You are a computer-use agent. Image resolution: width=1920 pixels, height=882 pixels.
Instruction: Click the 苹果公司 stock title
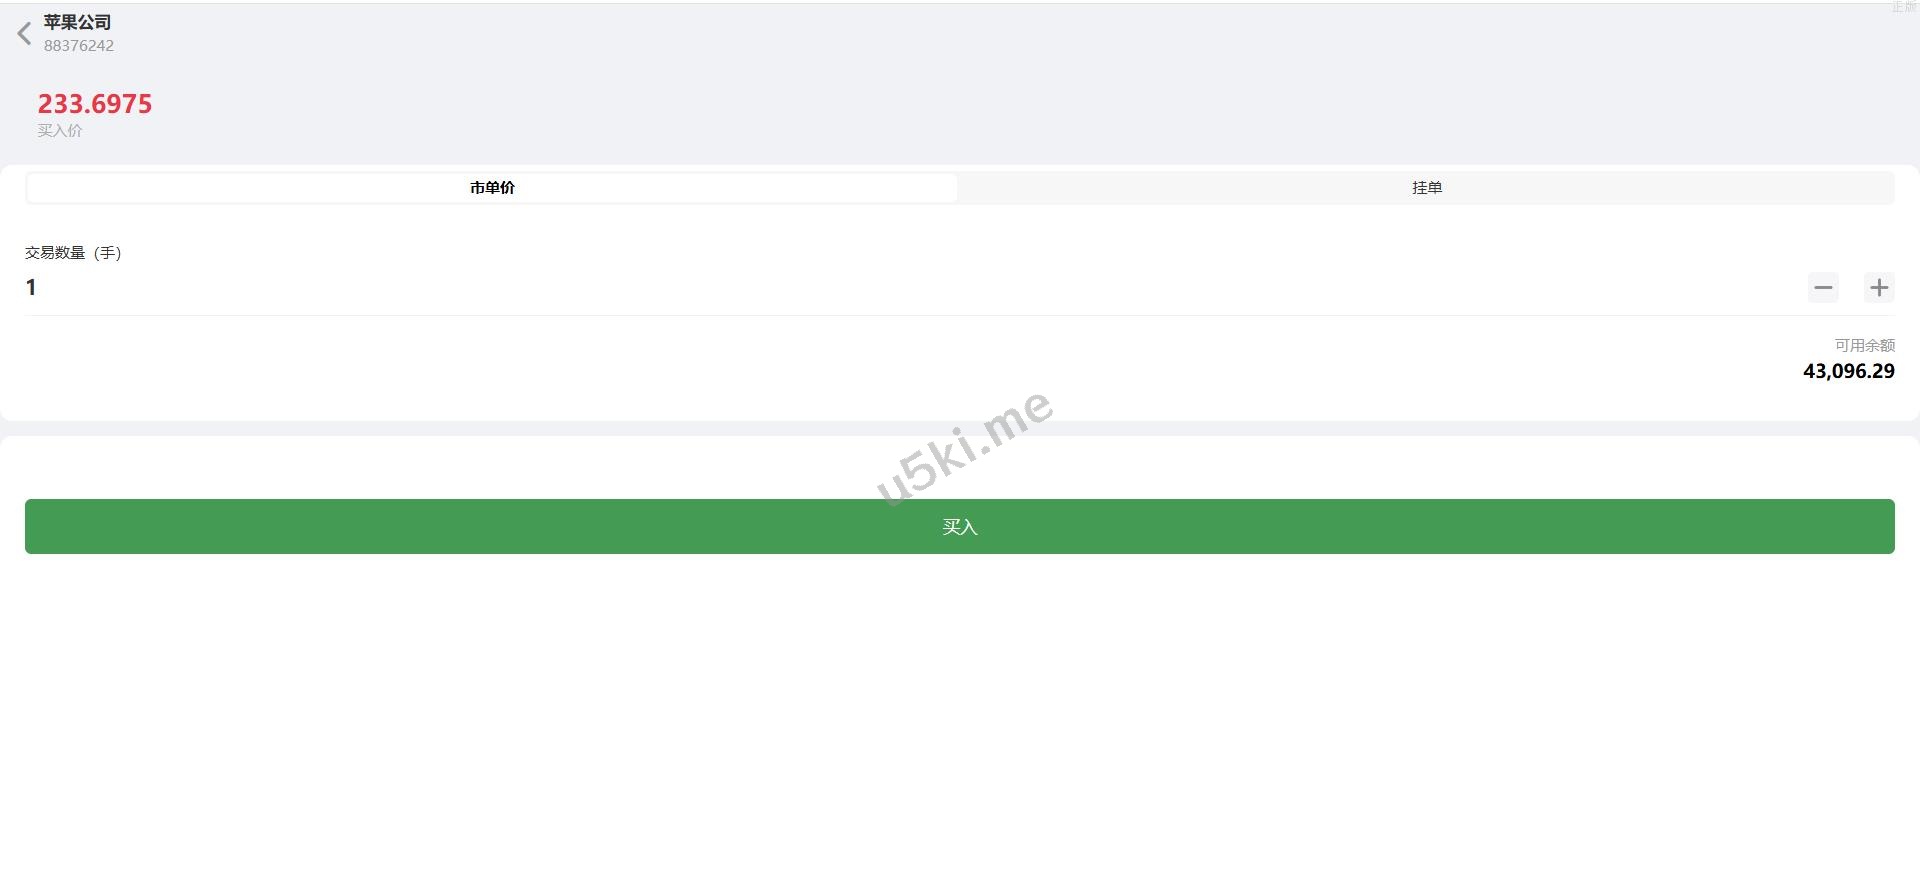coord(77,22)
